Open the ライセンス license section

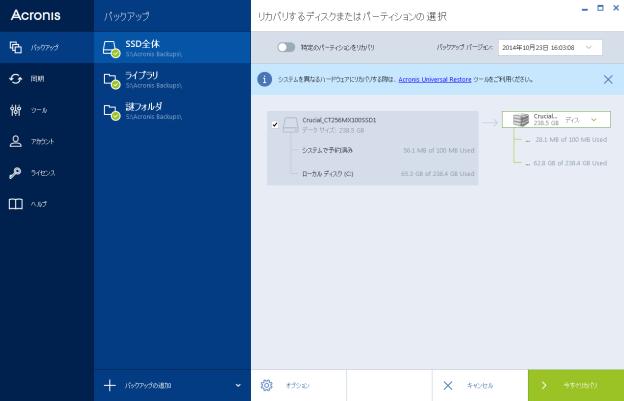tap(47, 173)
